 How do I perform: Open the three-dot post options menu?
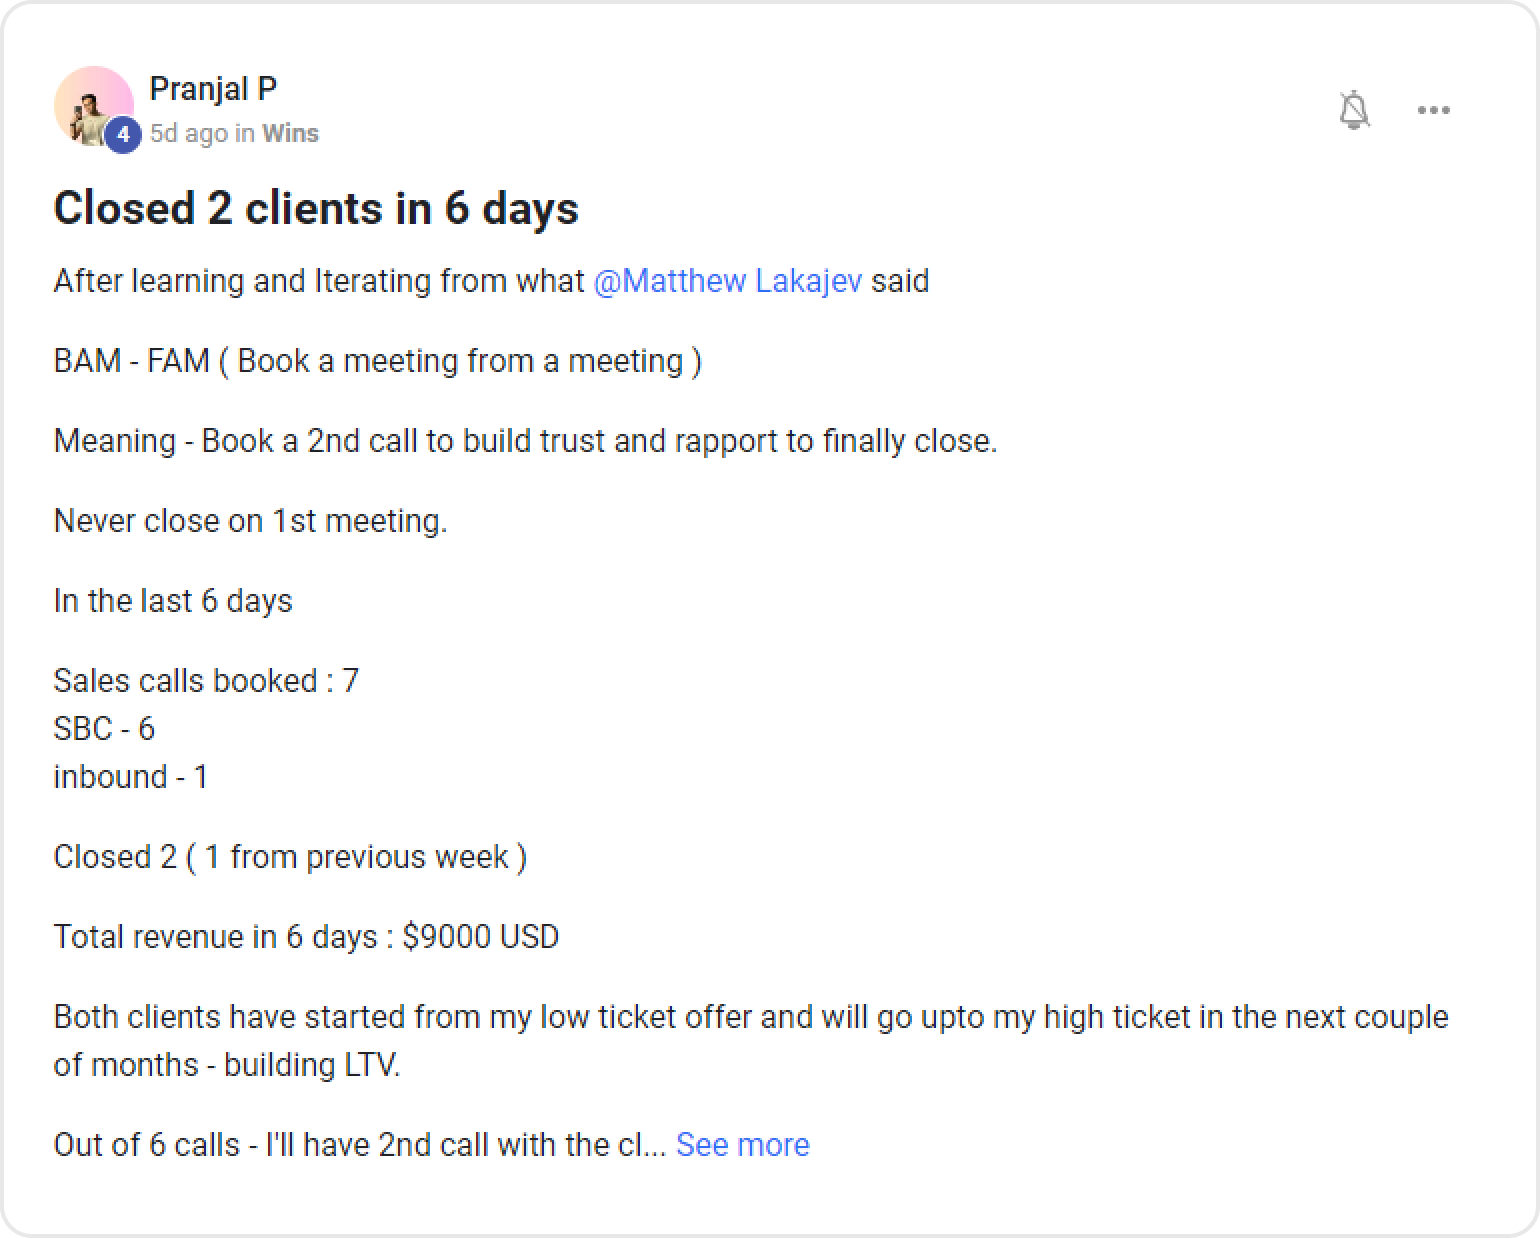(1433, 110)
